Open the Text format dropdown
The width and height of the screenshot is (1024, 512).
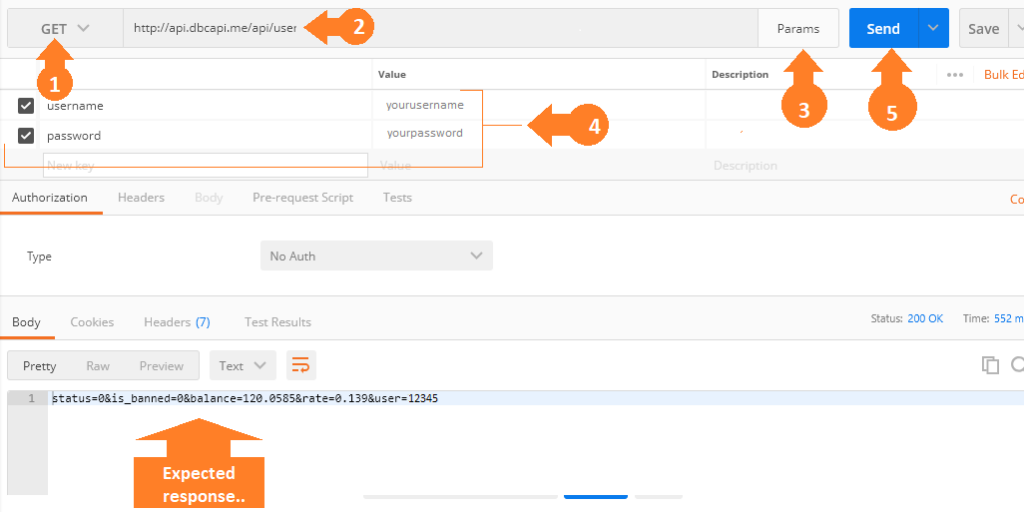tap(246, 366)
